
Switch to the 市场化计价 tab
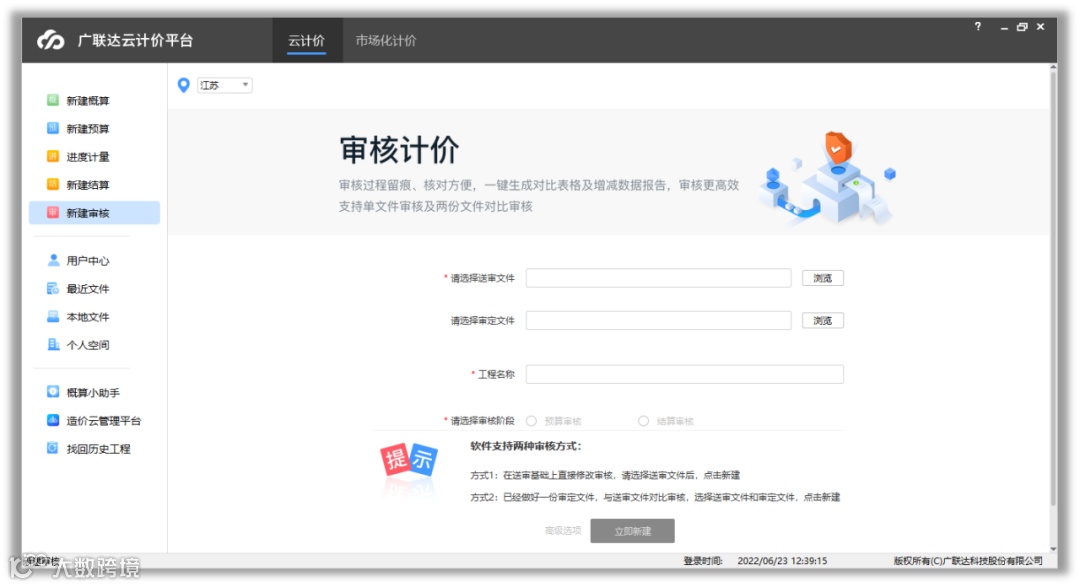(x=386, y=41)
